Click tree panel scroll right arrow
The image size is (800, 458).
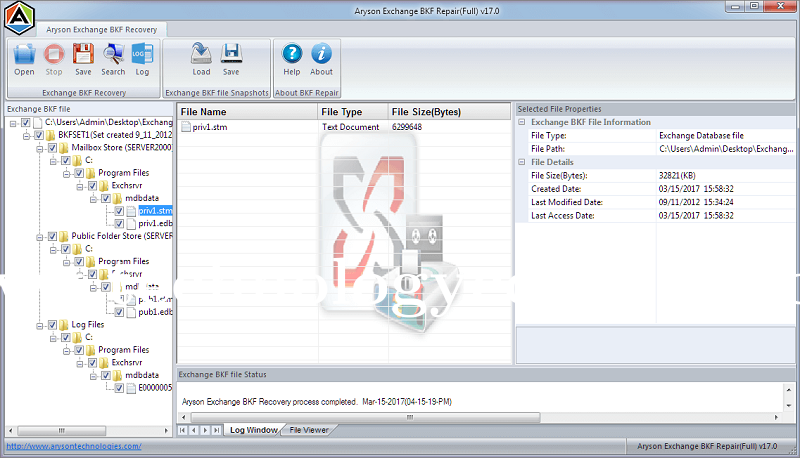point(166,431)
